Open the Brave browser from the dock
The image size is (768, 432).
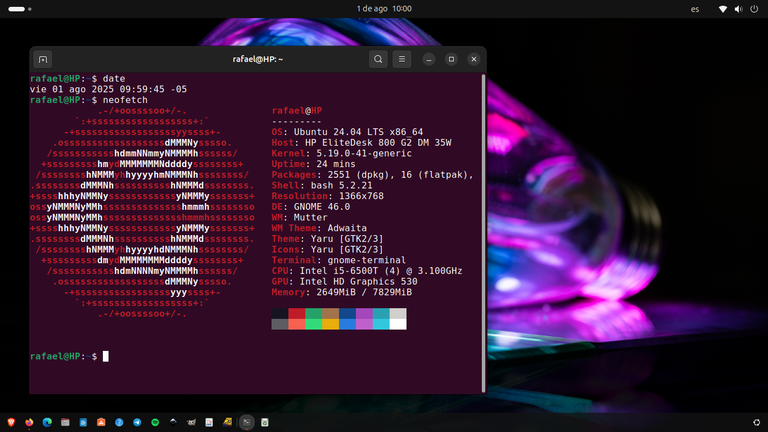pos(11,422)
